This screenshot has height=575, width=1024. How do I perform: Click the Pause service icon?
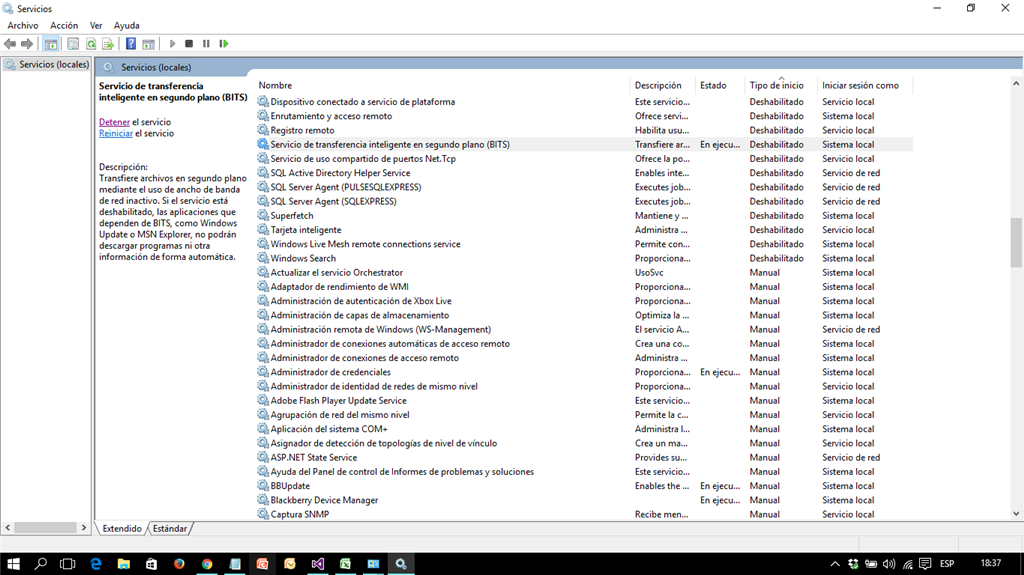206,44
